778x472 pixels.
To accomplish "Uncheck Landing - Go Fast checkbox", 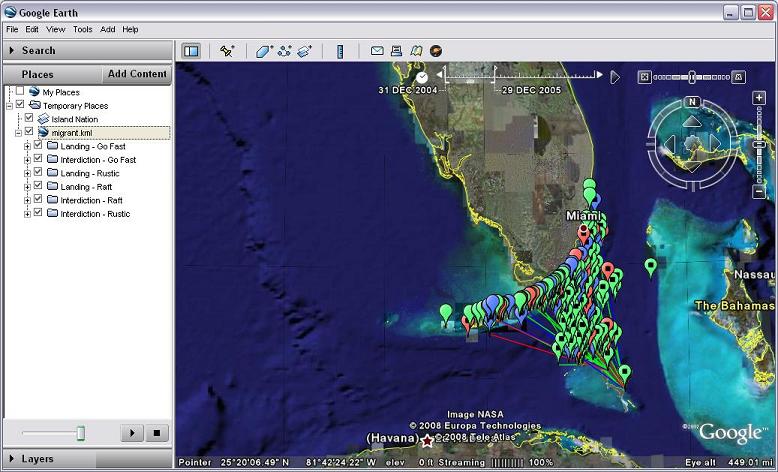I will (x=38, y=145).
